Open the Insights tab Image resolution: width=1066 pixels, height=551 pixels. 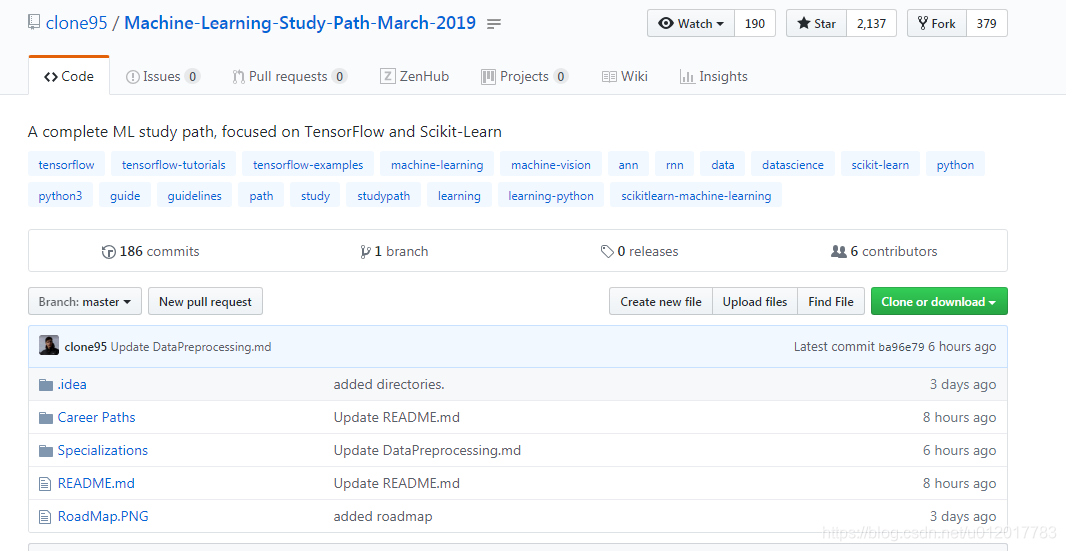click(714, 76)
